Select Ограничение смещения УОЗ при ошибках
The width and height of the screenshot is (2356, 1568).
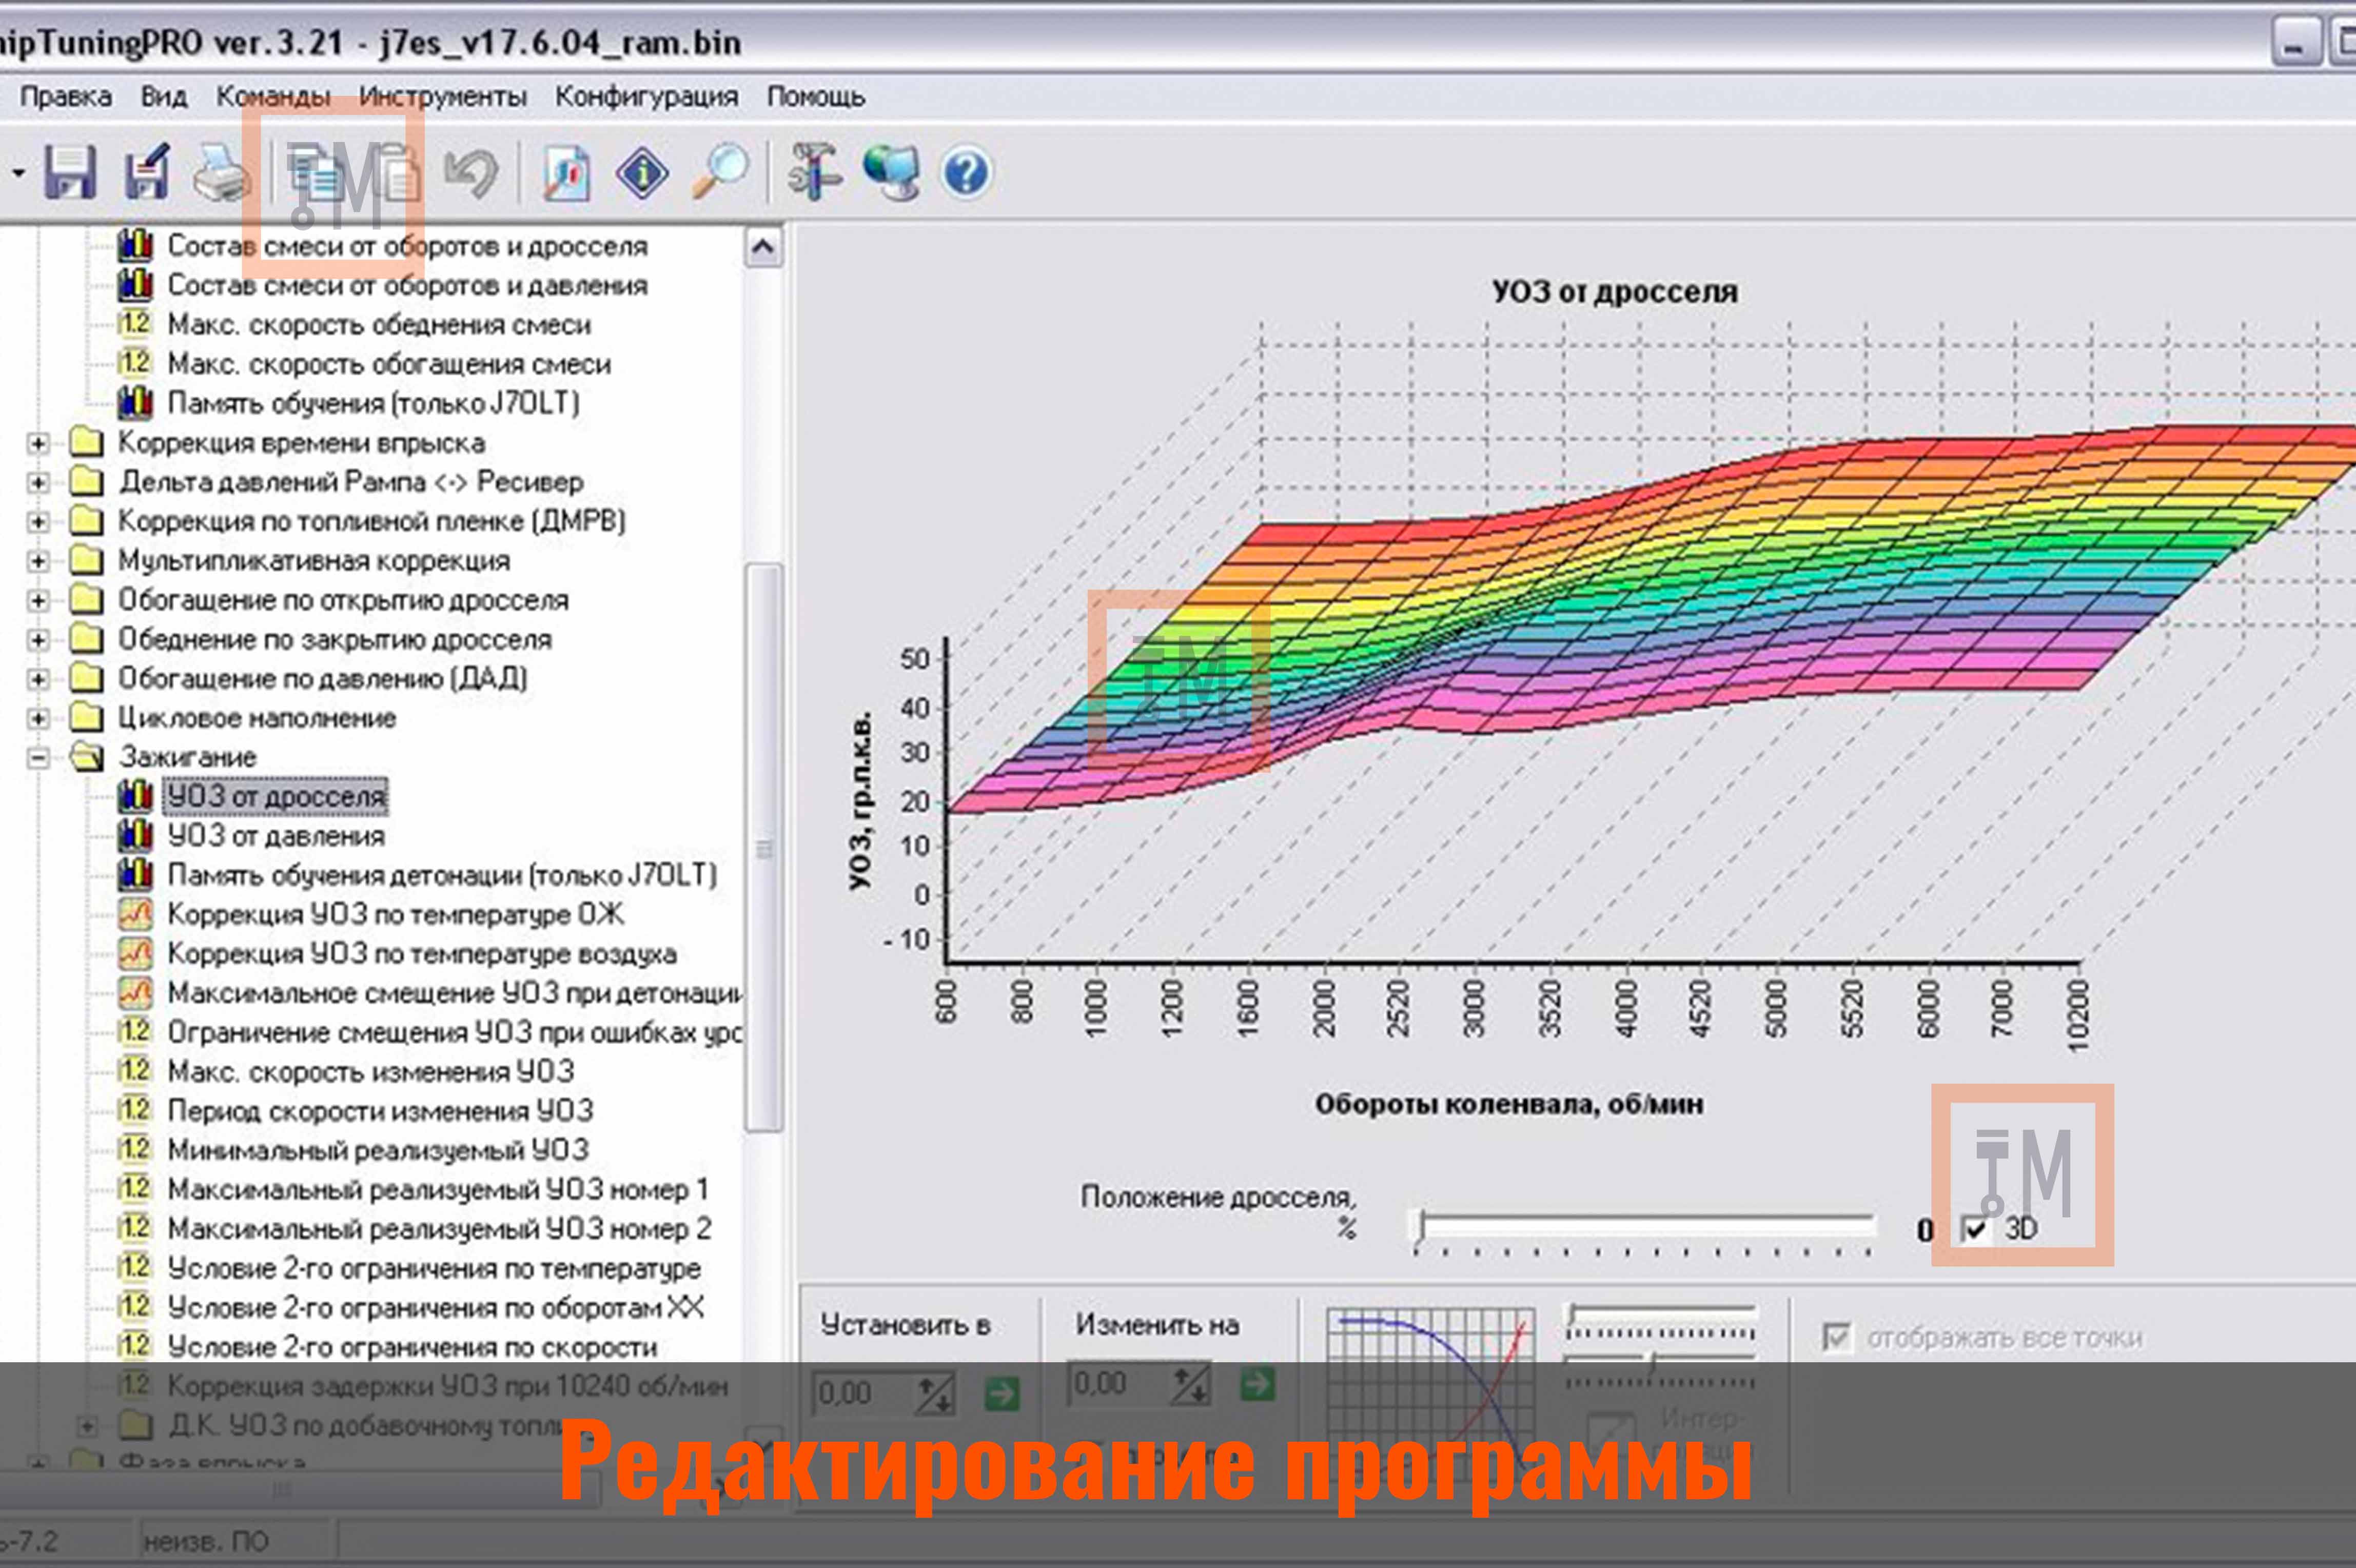click(x=455, y=1032)
